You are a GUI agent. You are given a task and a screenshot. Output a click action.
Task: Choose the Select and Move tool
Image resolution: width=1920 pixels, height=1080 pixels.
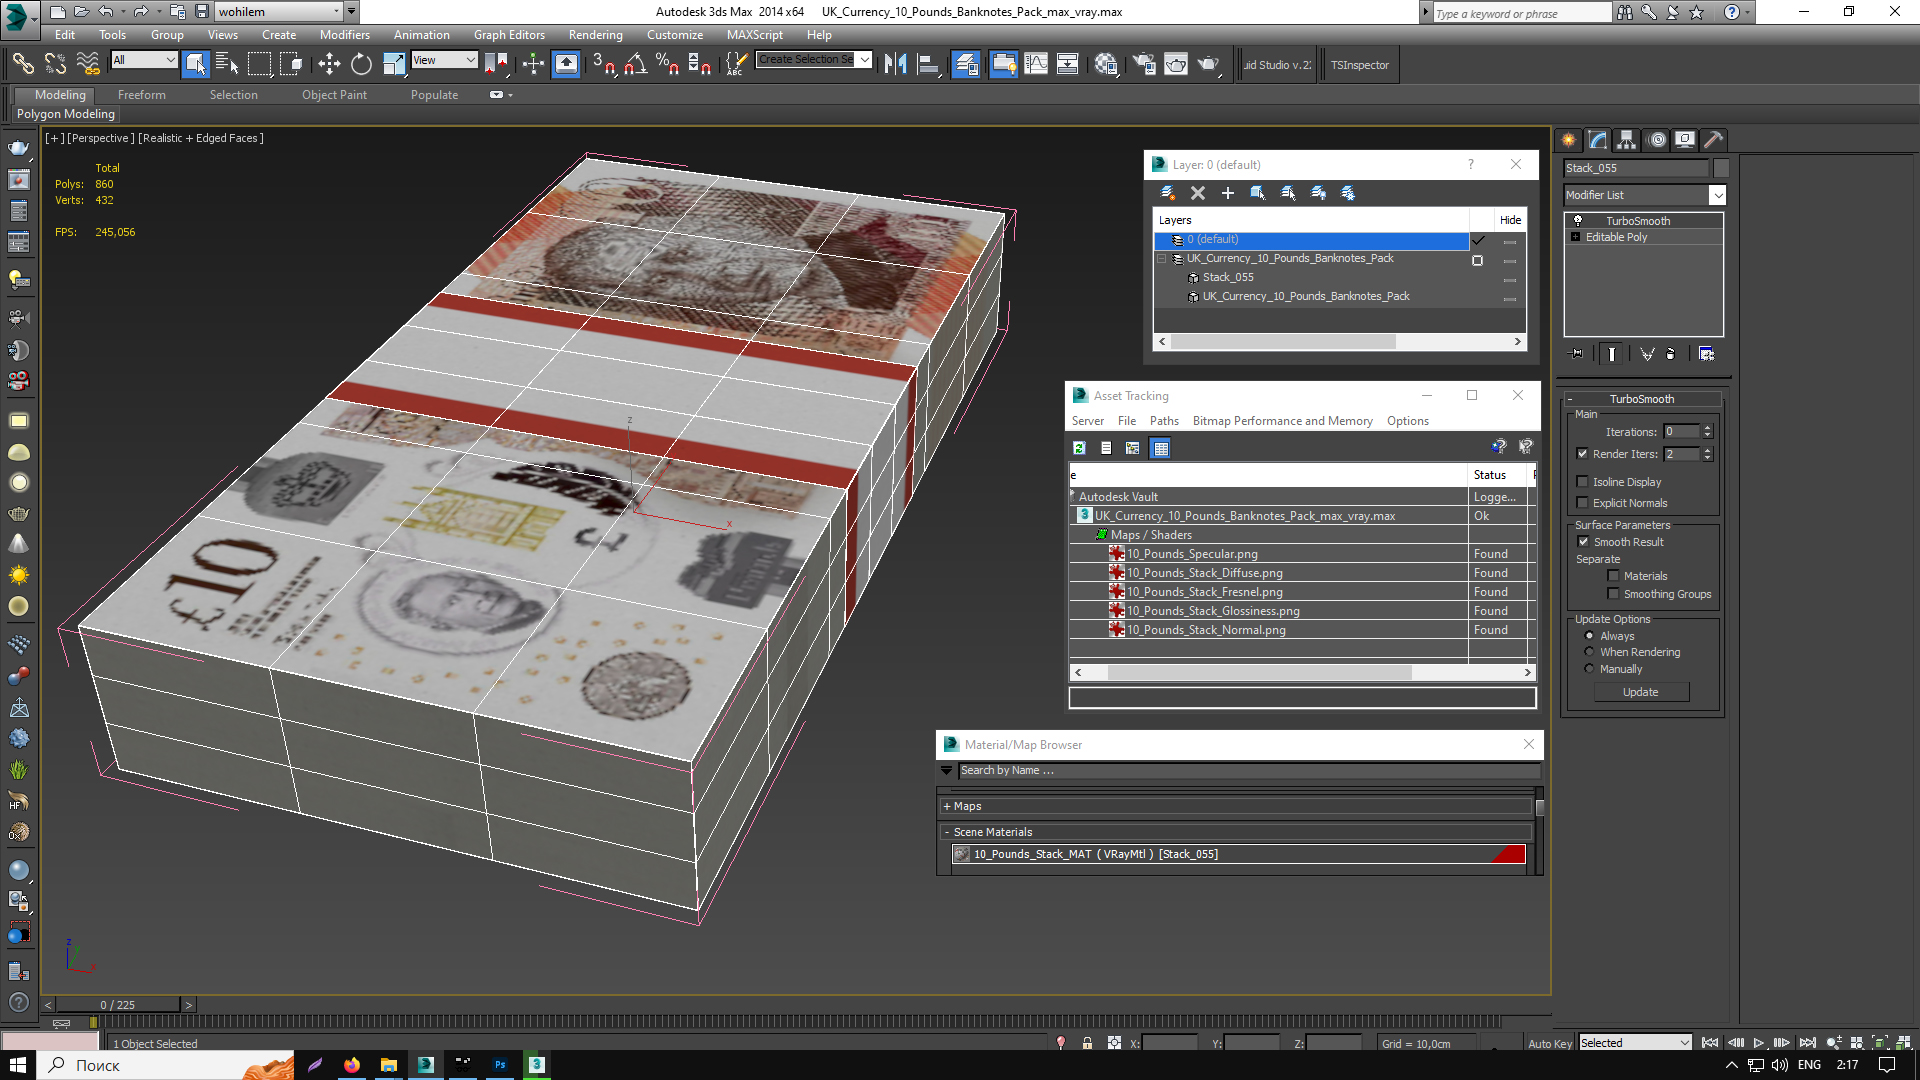pyautogui.click(x=329, y=64)
